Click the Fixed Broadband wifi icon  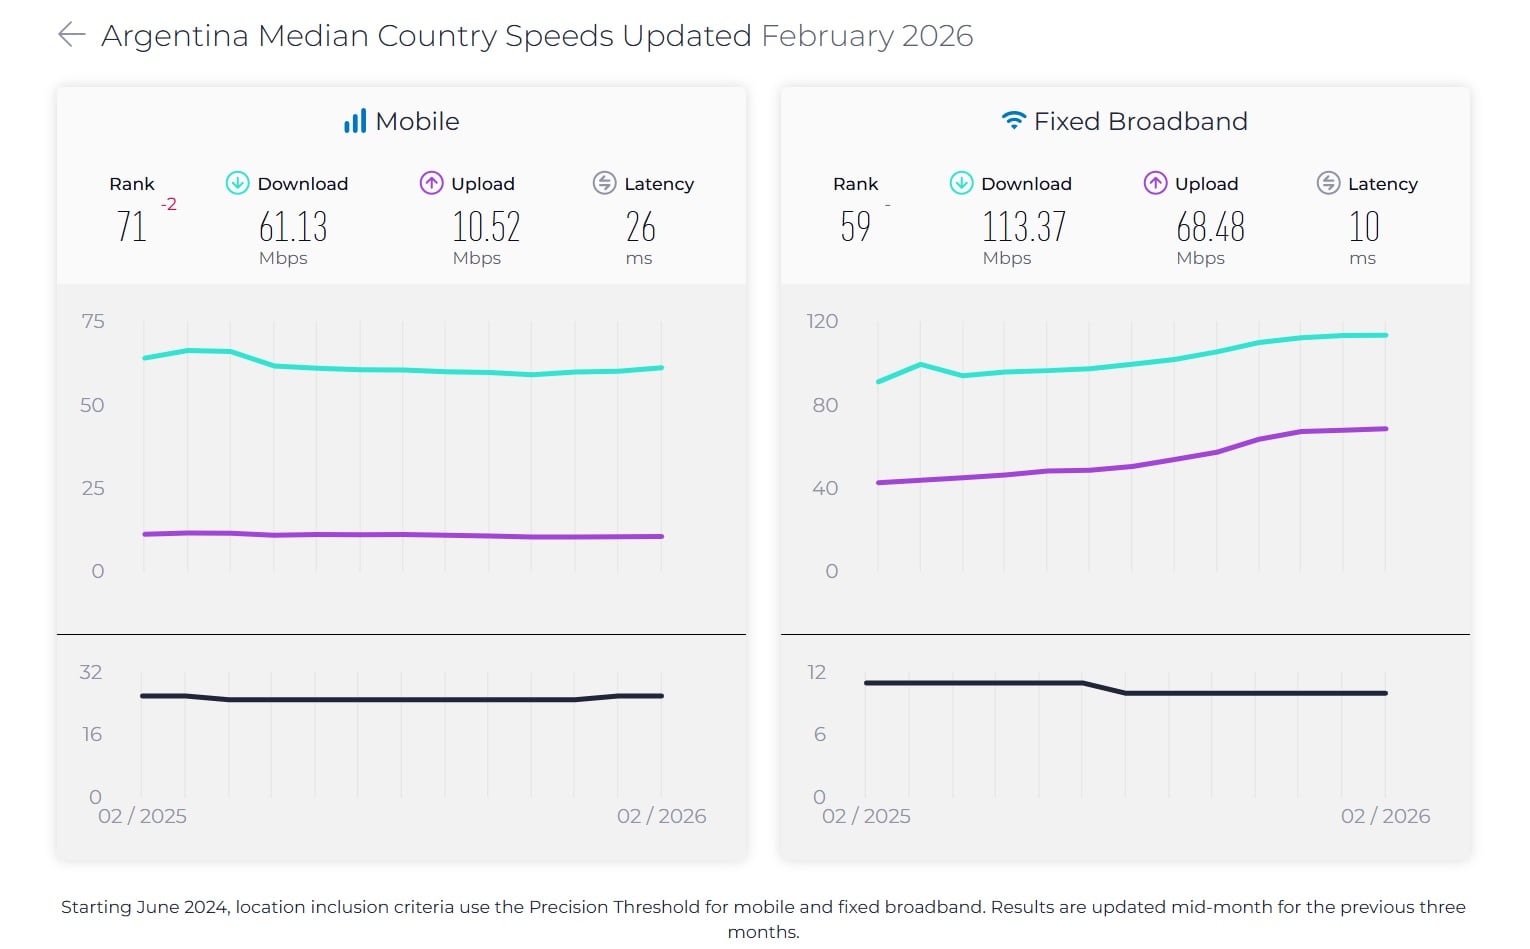click(1013, 121)
